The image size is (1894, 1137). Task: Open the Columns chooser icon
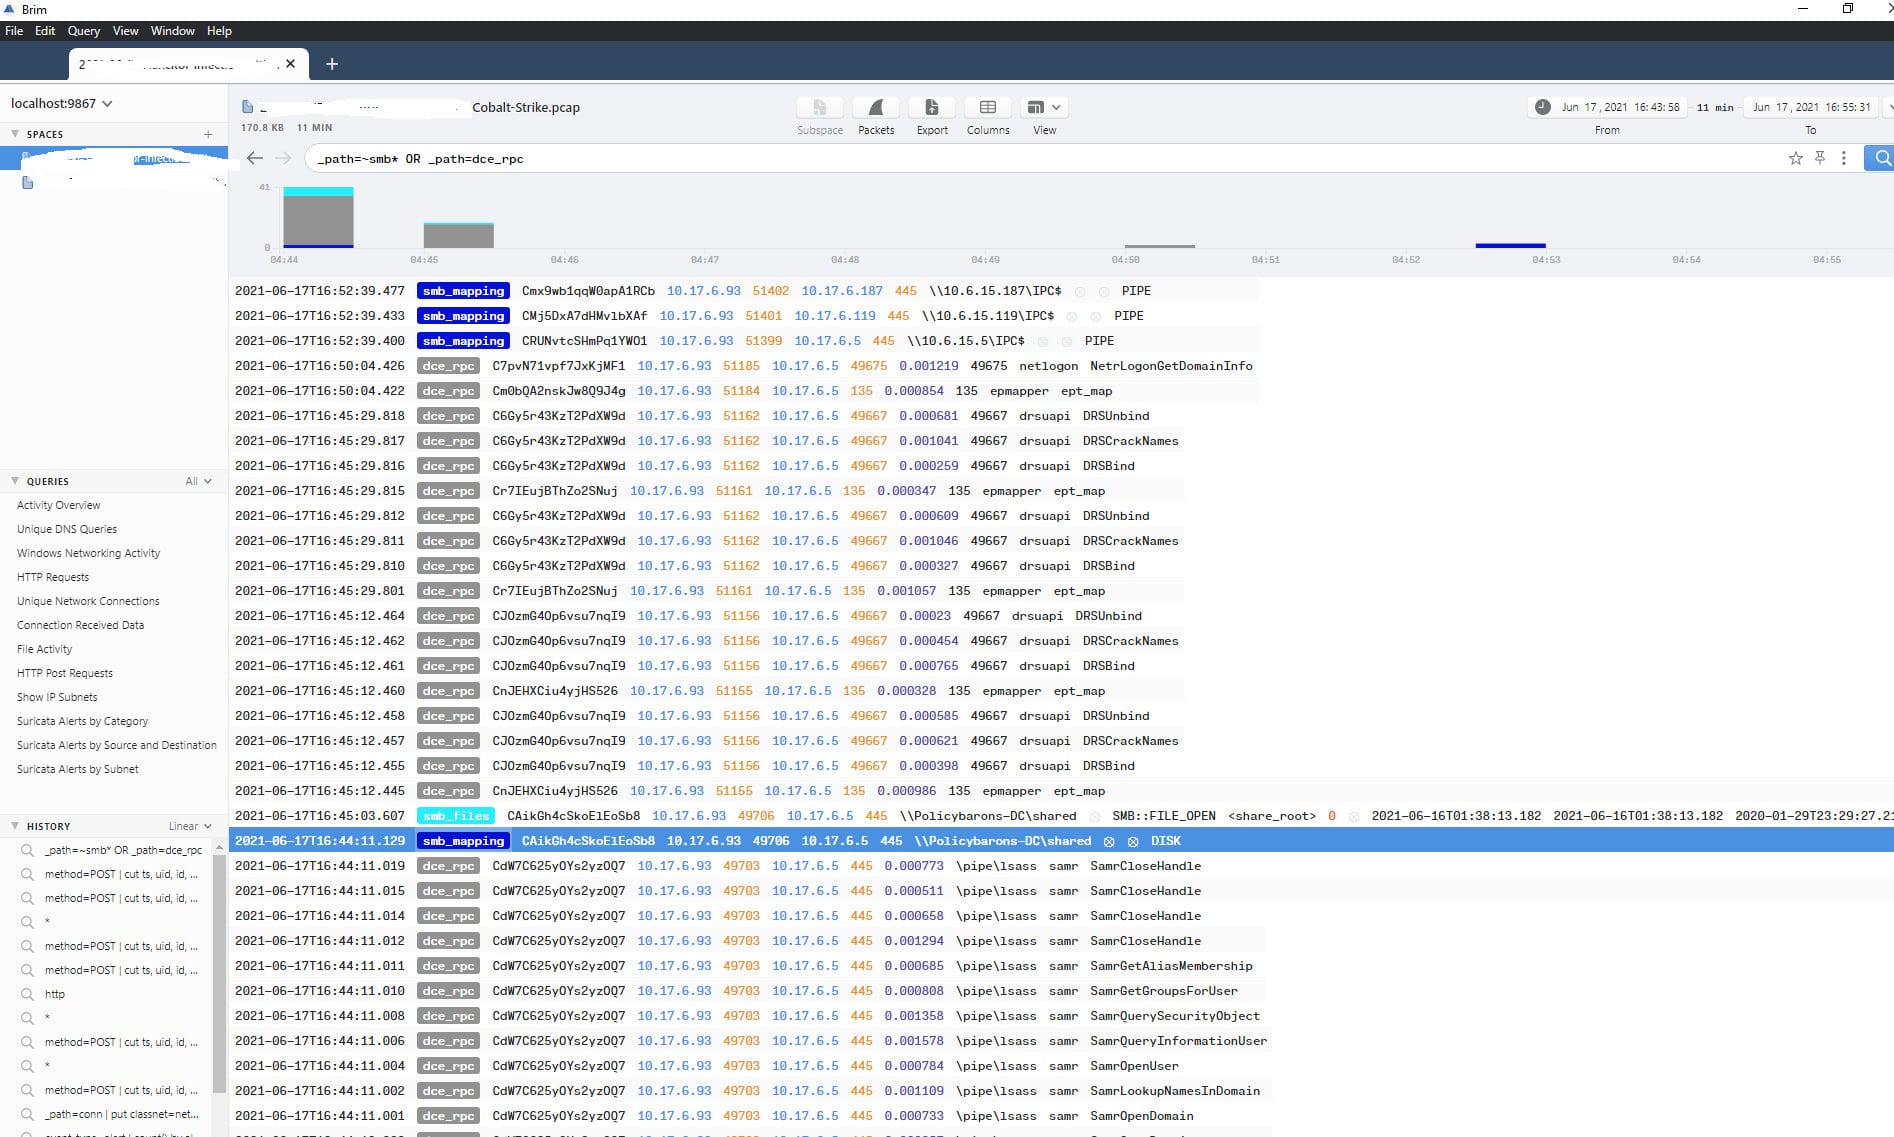tap(988, 107)
